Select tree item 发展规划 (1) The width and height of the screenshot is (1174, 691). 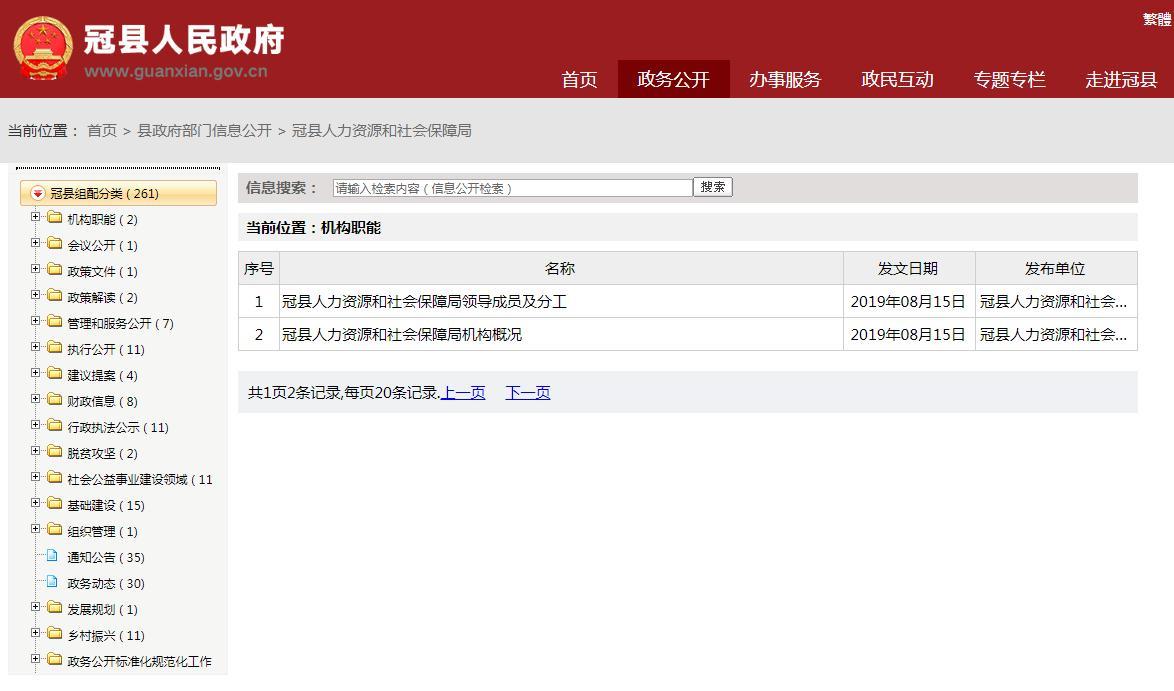tap(103, 610)
